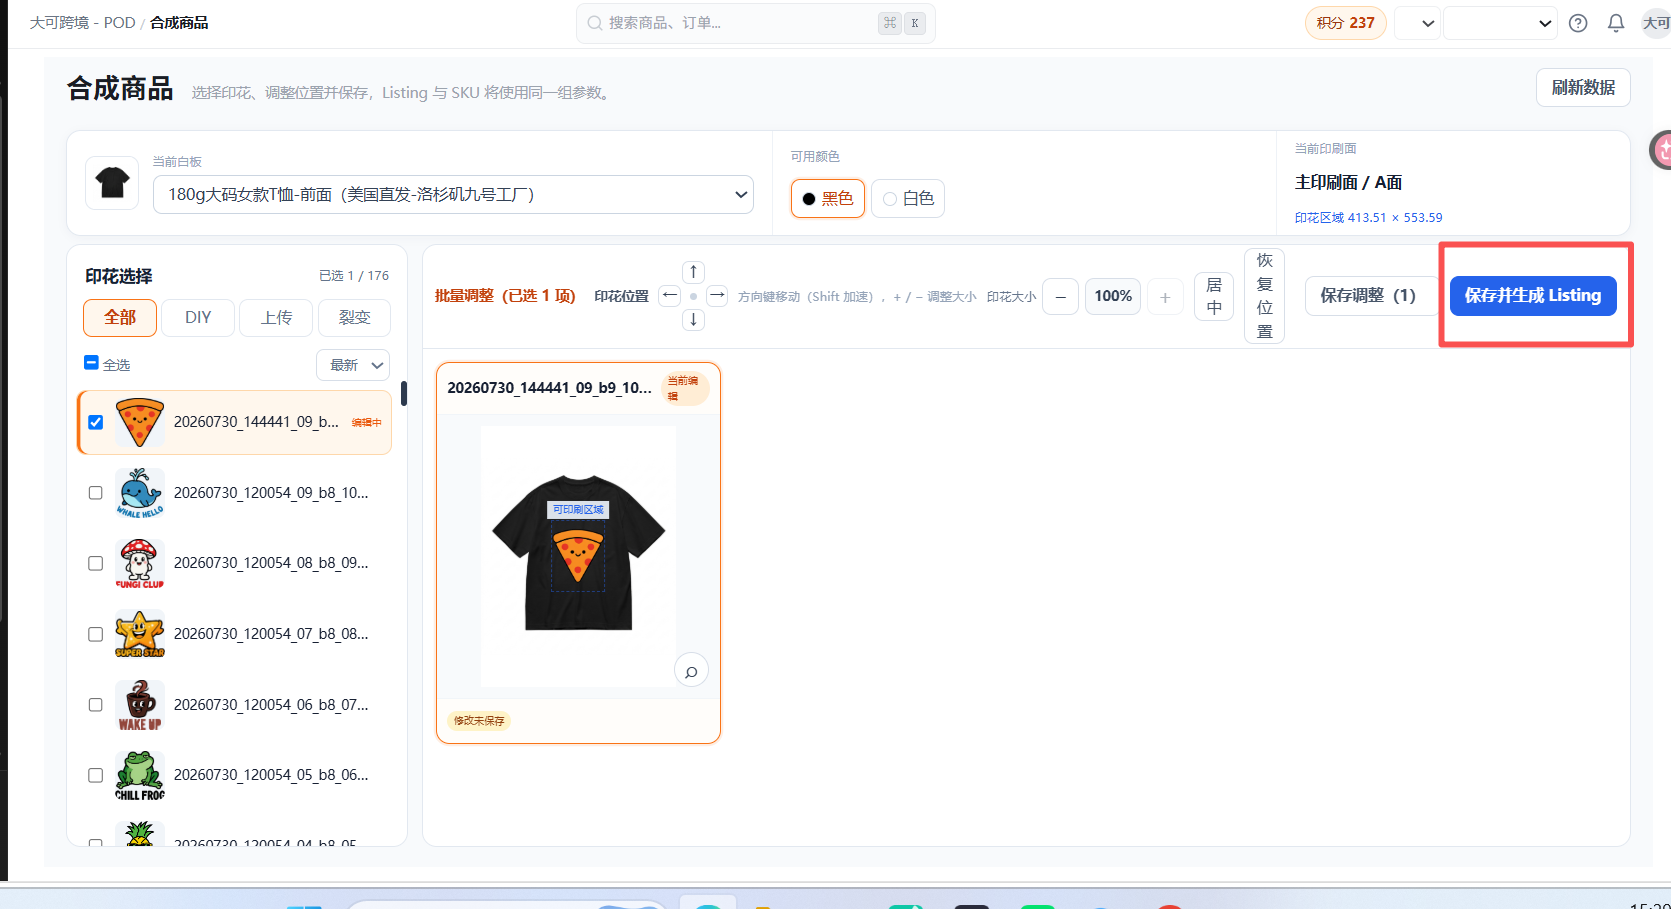Select the 白色 color option
1671x909 pixels.
pos(908,198)
